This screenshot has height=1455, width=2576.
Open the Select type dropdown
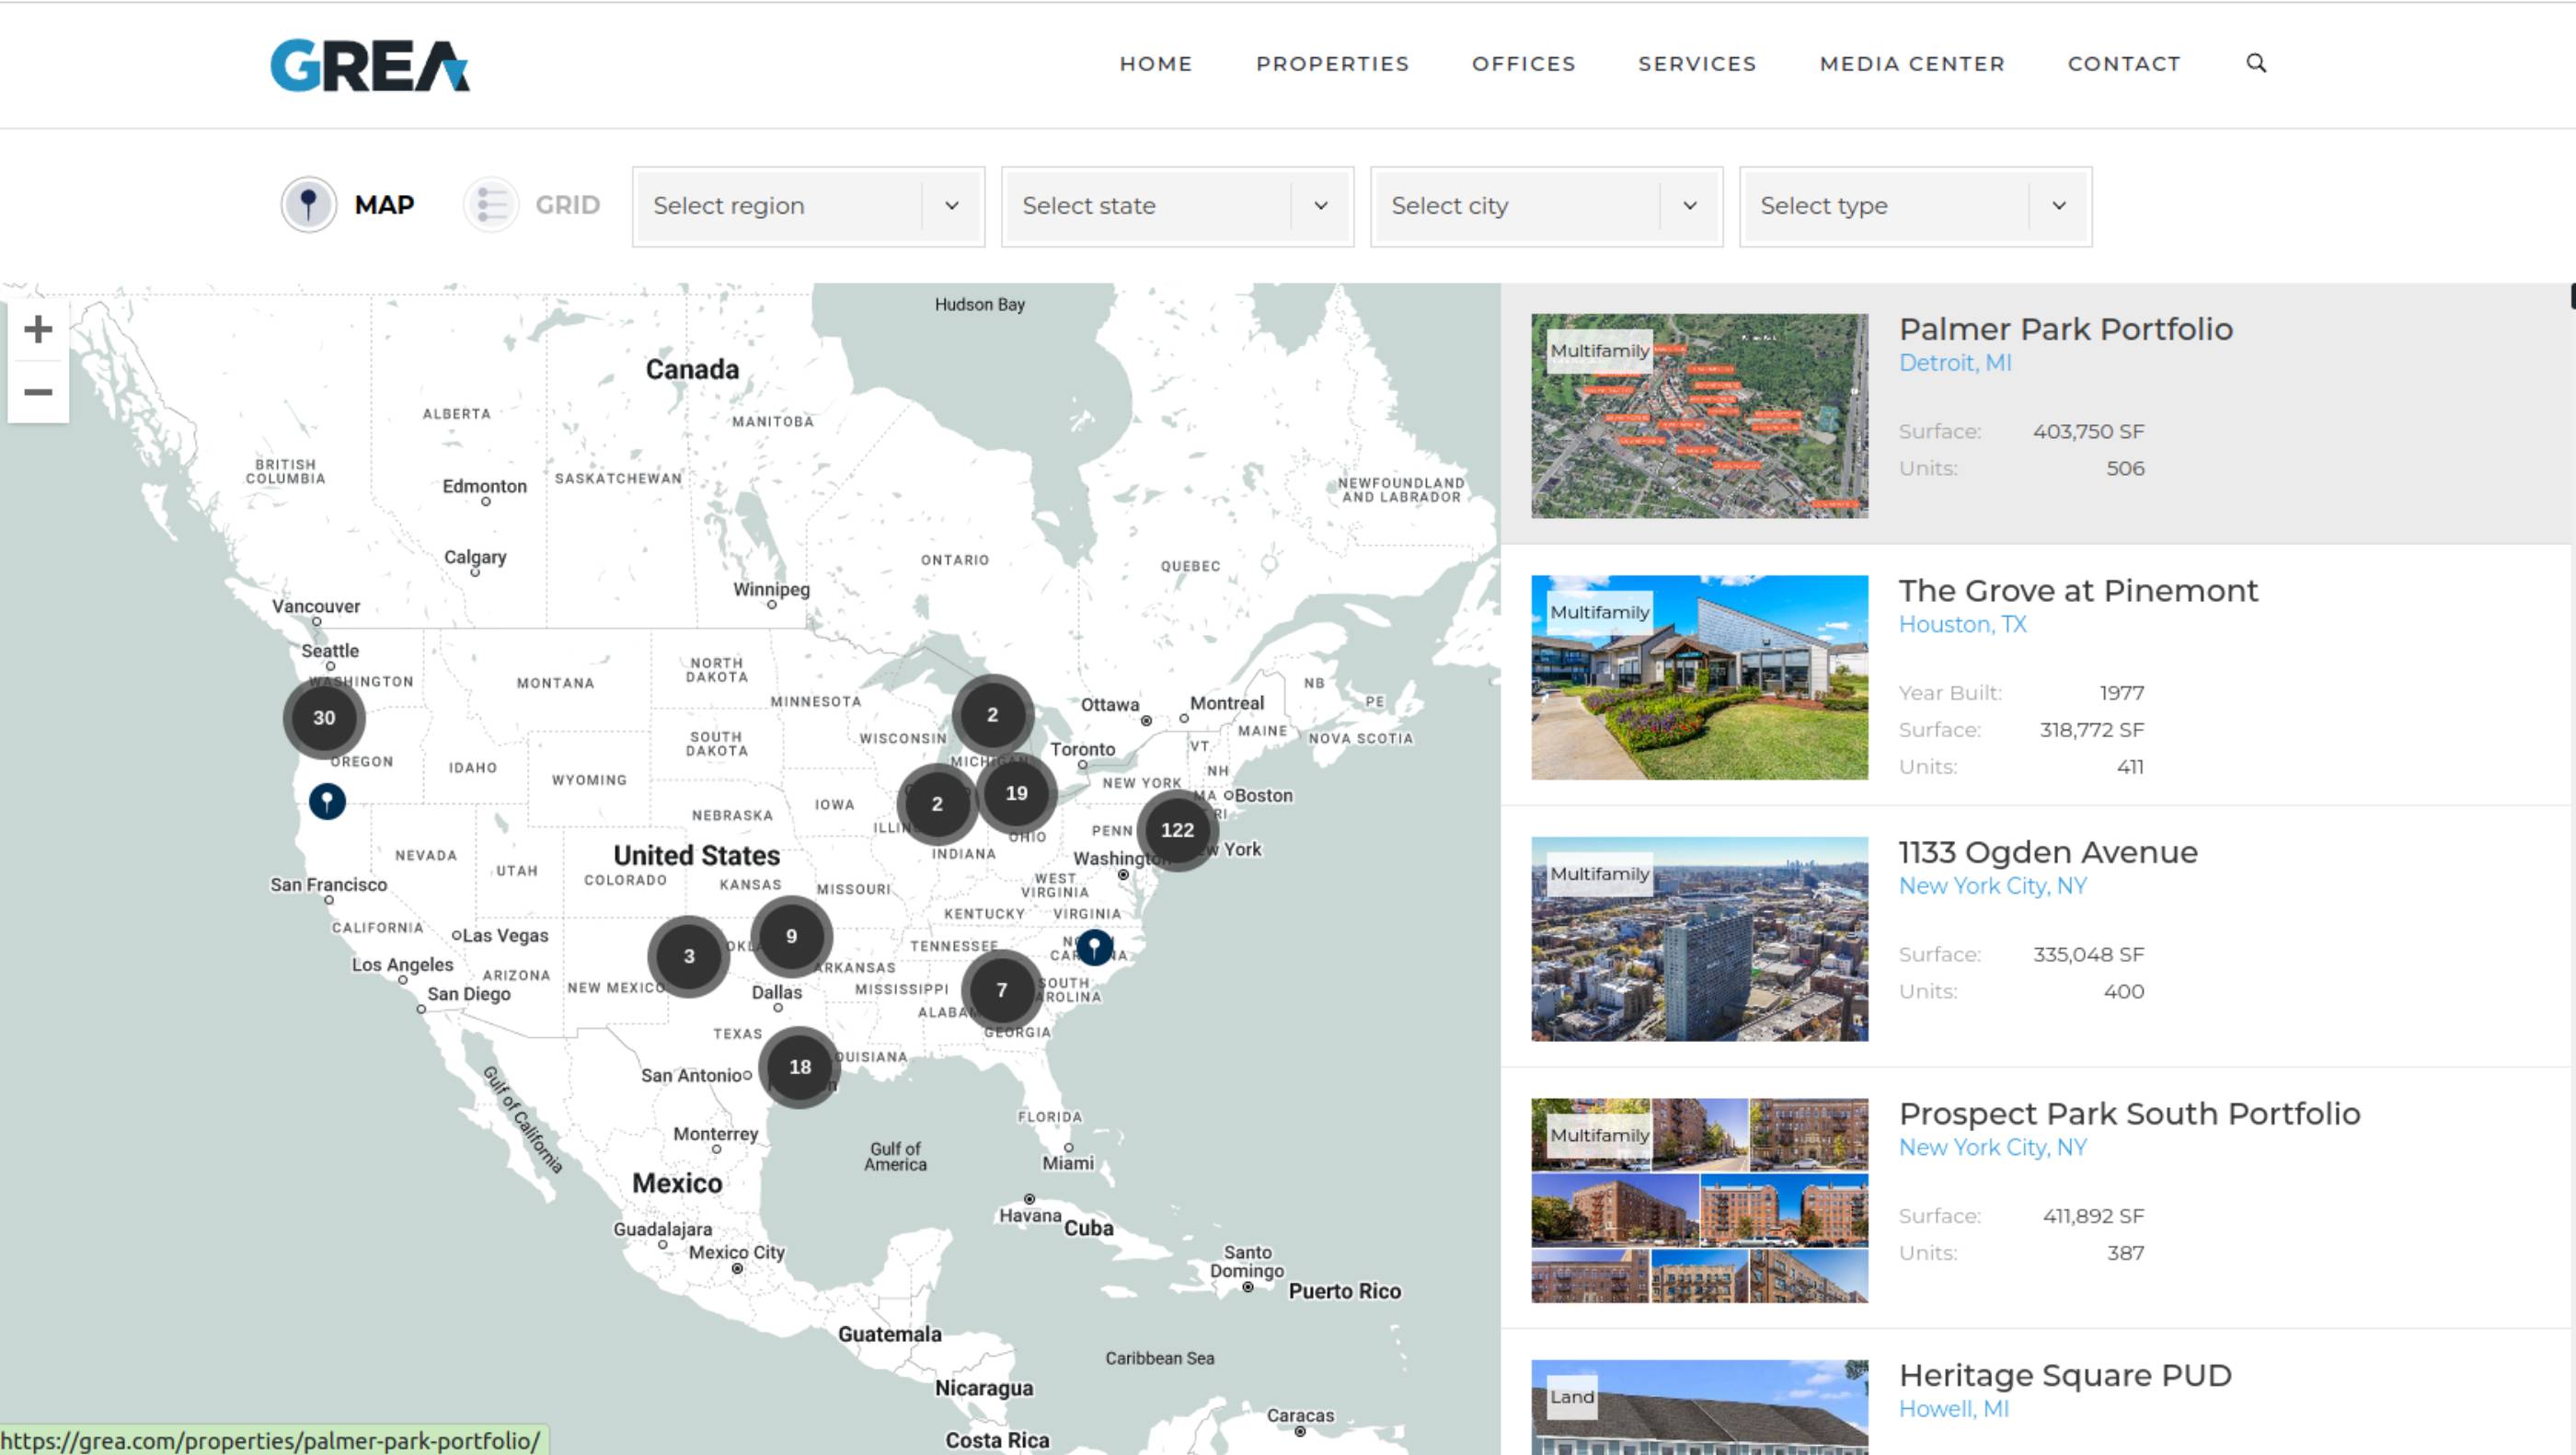pyautogui.click(x=1915, y=206)
